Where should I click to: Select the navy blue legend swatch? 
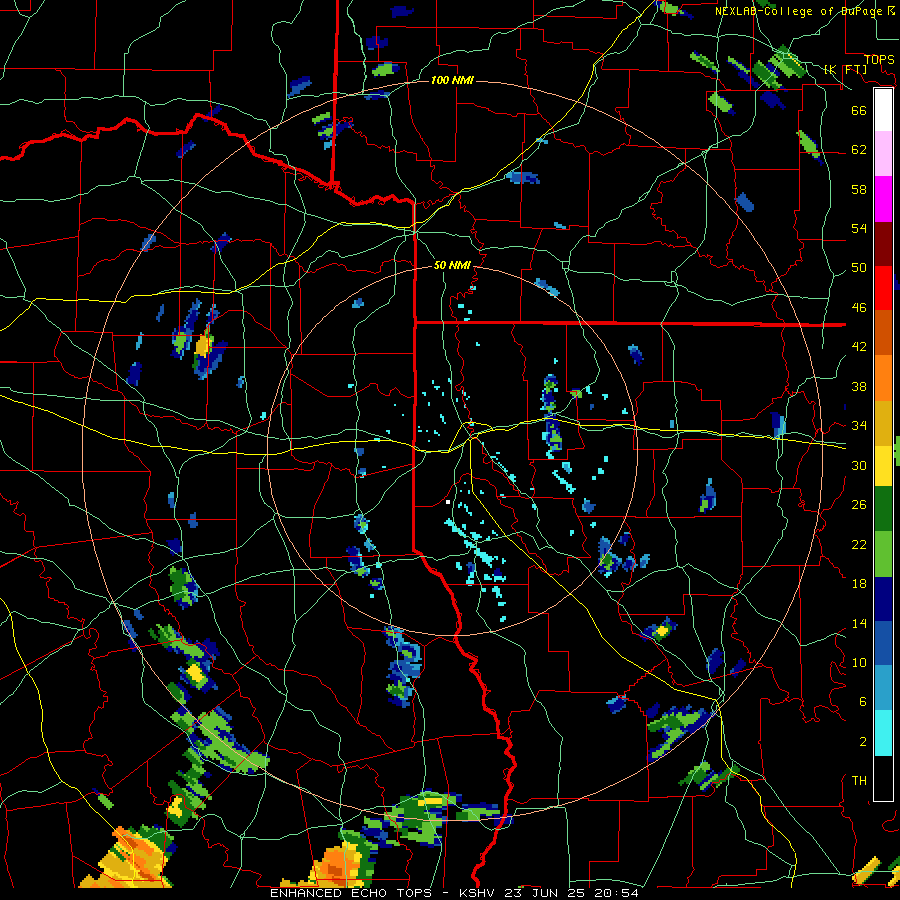tap(883, 599)
